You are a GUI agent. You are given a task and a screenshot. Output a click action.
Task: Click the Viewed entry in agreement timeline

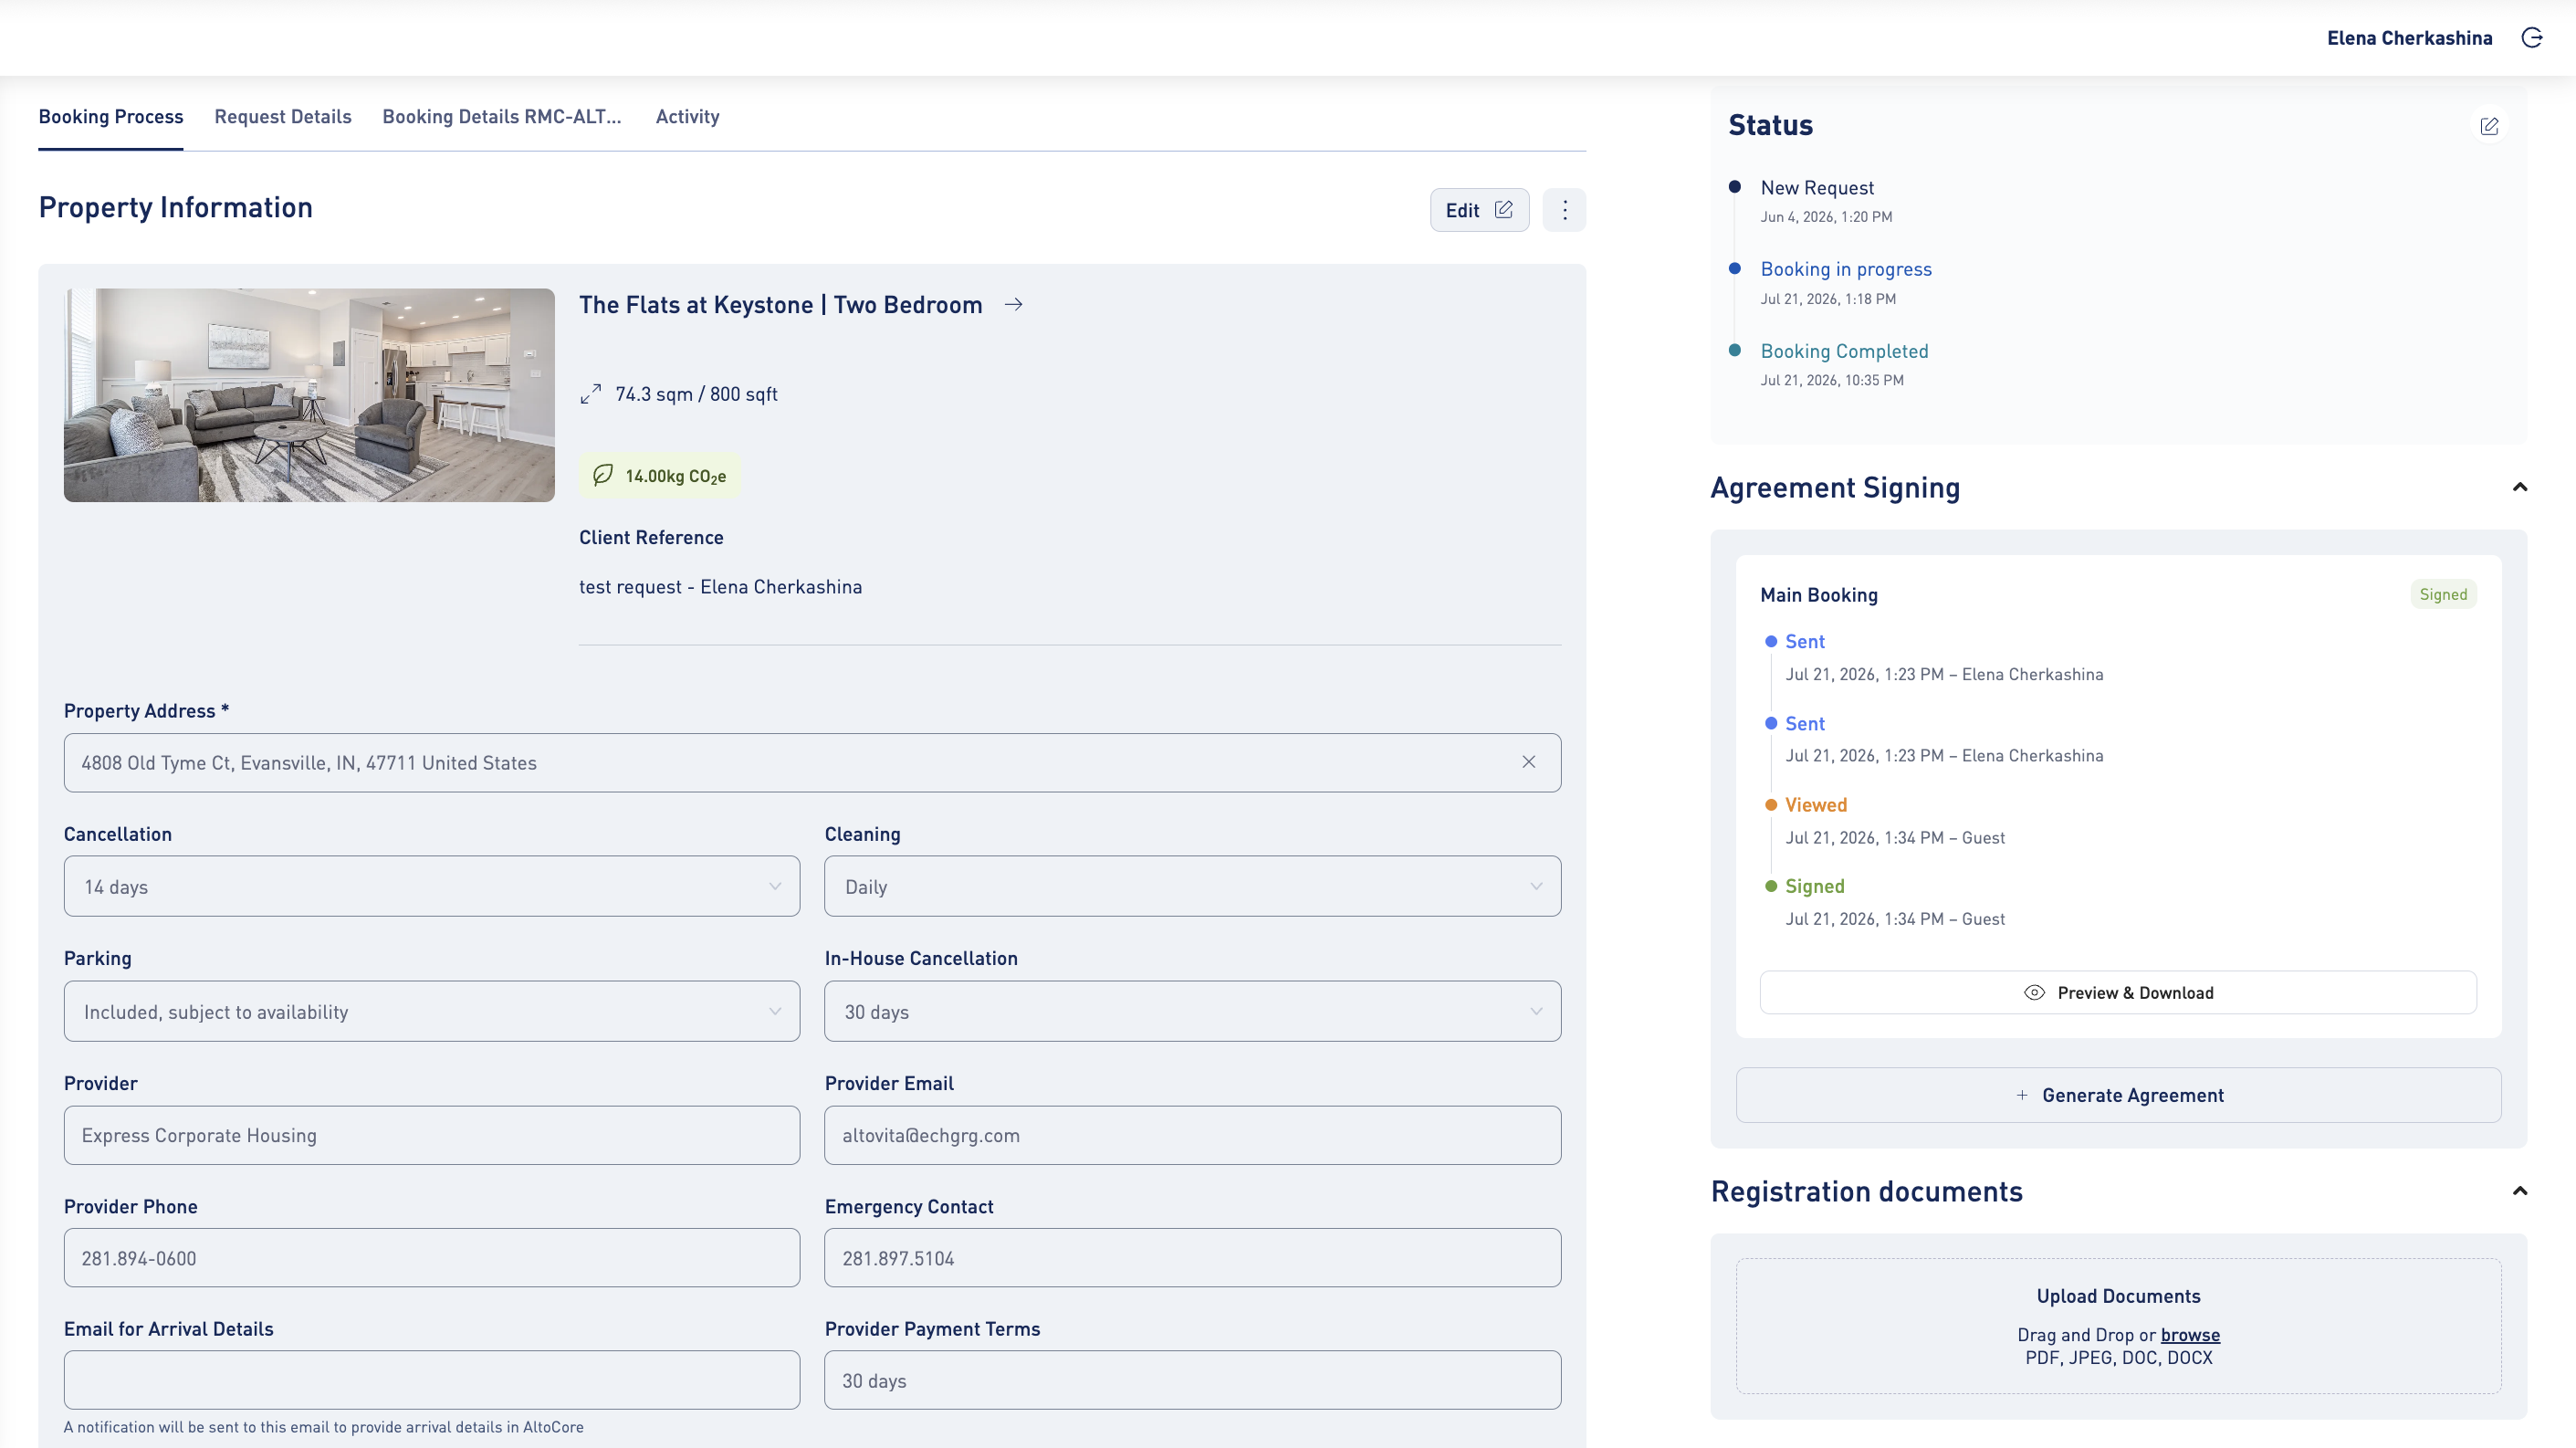[1816, 805]
